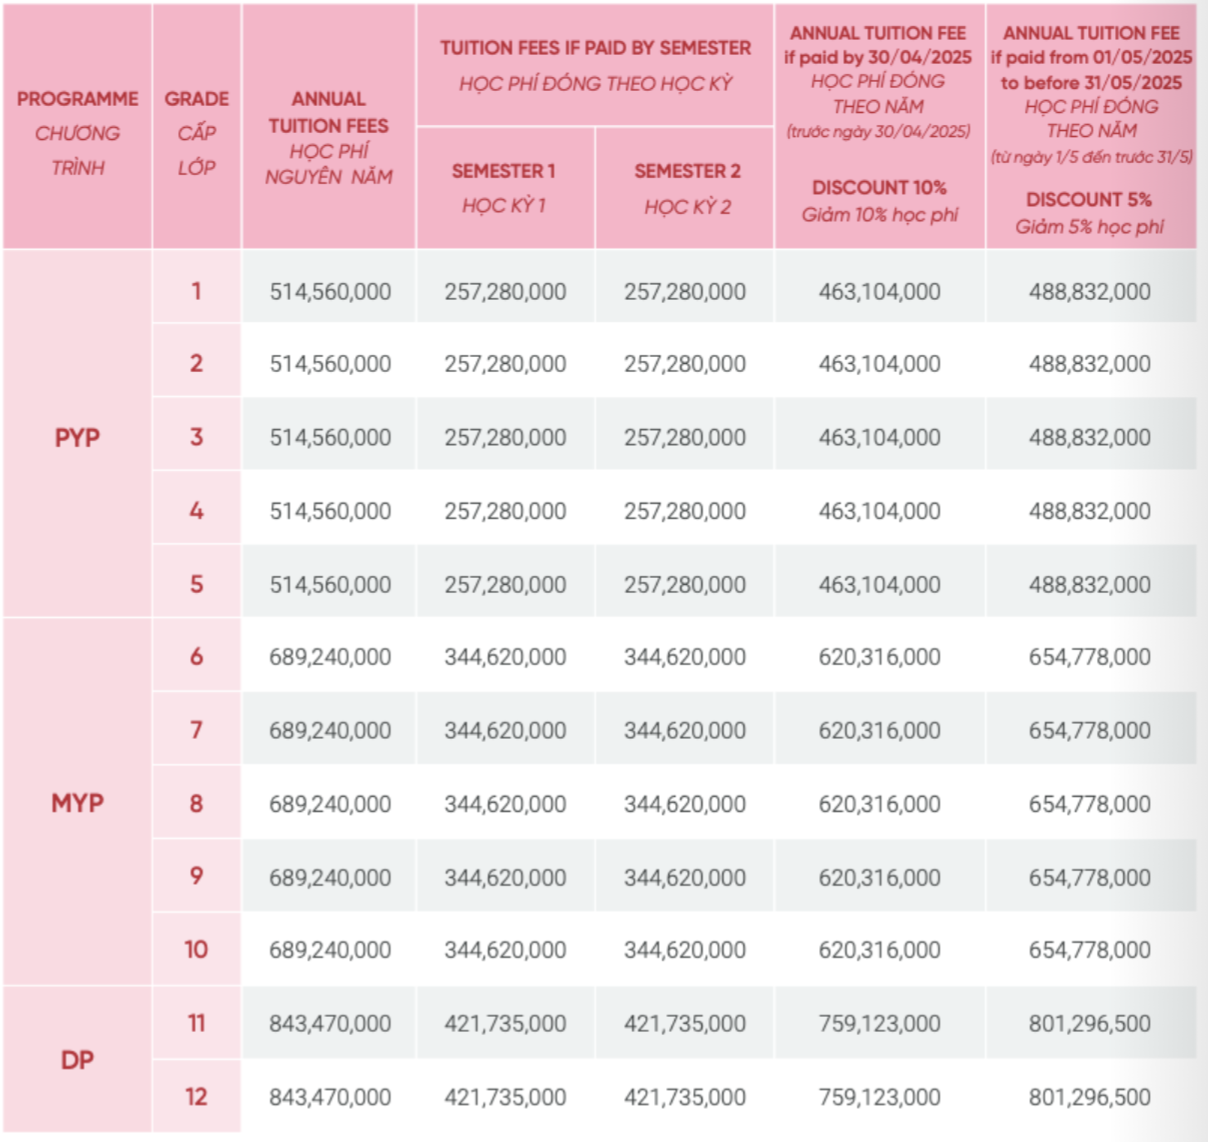The height and width of the screenshot is (1142, 1208).
Task: Select grade 5 annual tuition fee cell
Action: pos(330,584)
